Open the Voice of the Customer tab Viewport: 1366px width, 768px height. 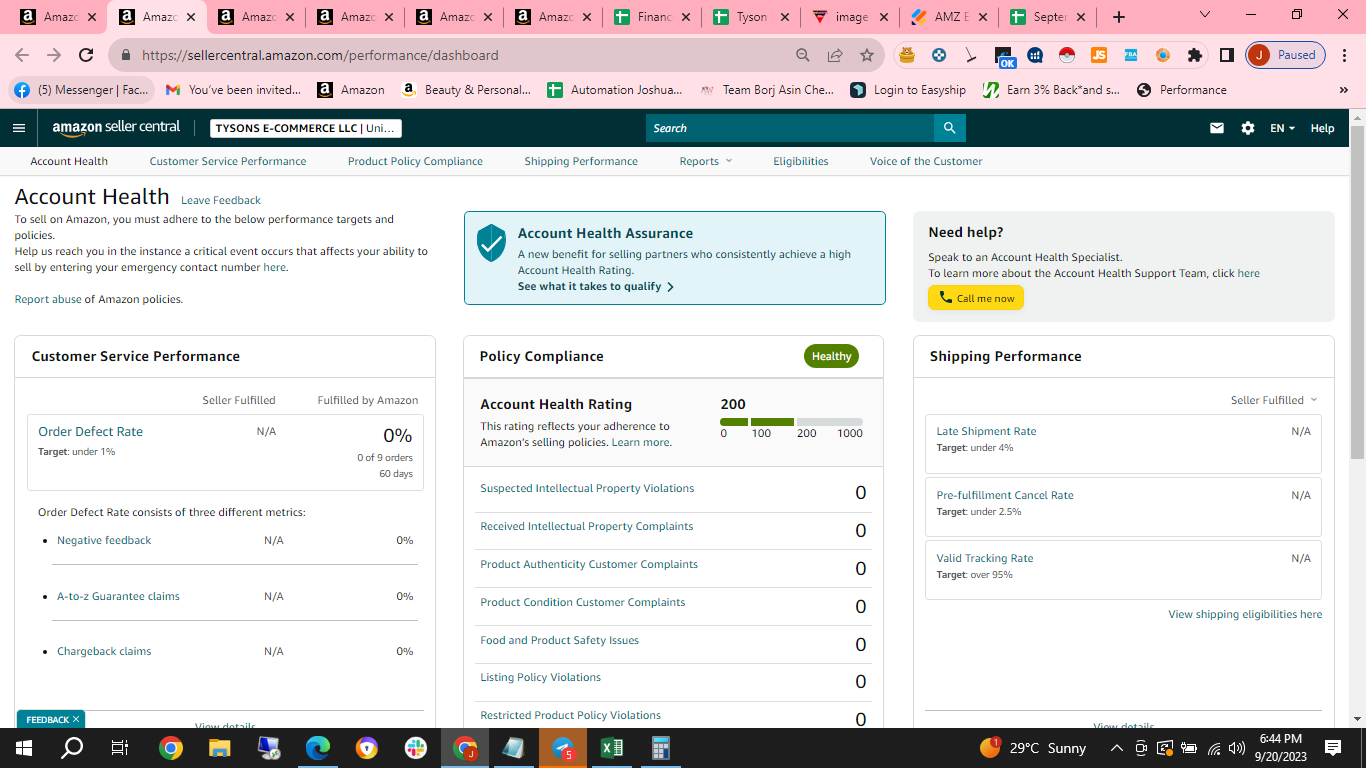point(926,161)
